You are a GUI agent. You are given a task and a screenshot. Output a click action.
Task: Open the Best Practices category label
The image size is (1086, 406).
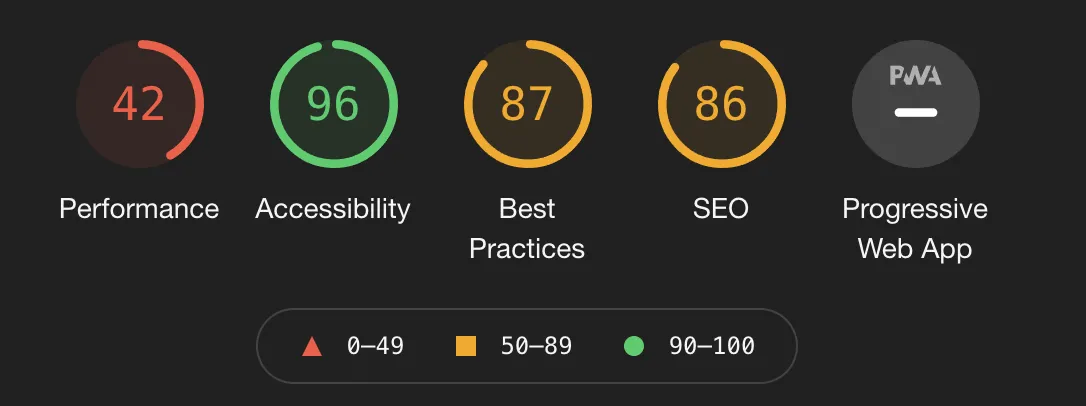click(x=527, y=228)
